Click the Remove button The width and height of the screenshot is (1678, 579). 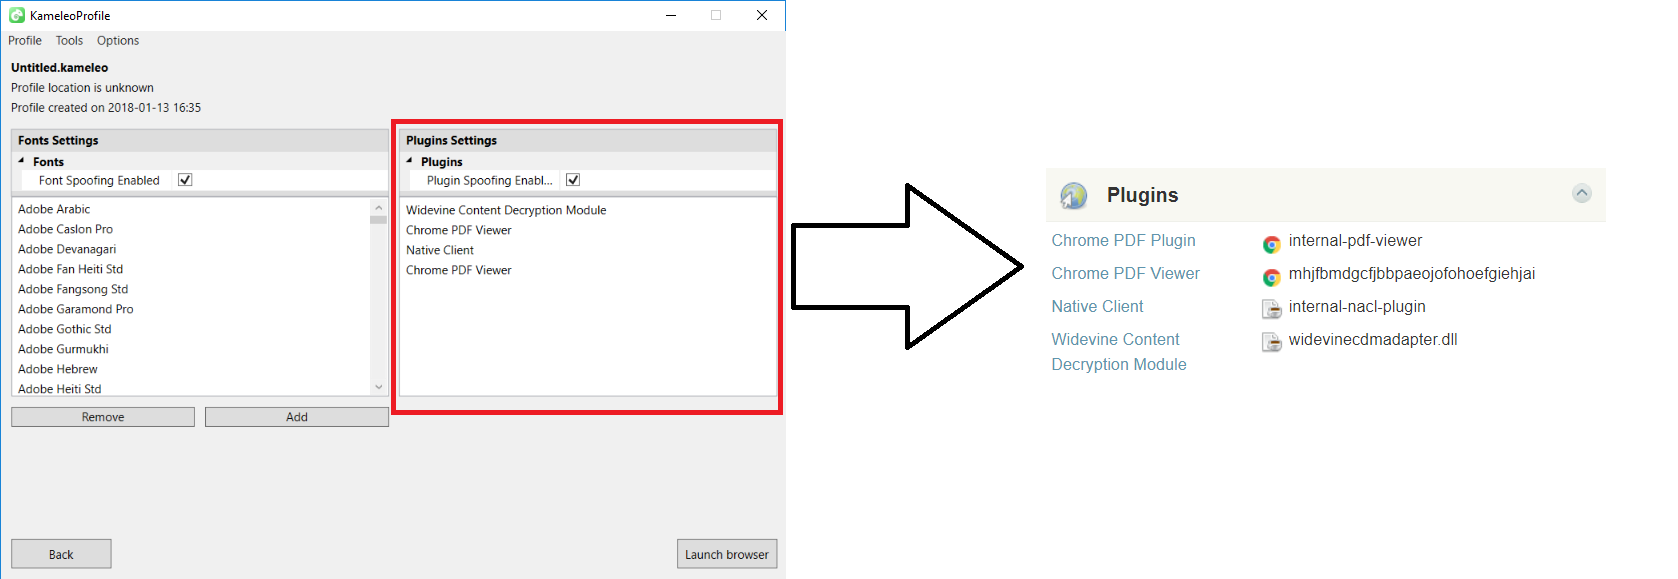(103, 417)
